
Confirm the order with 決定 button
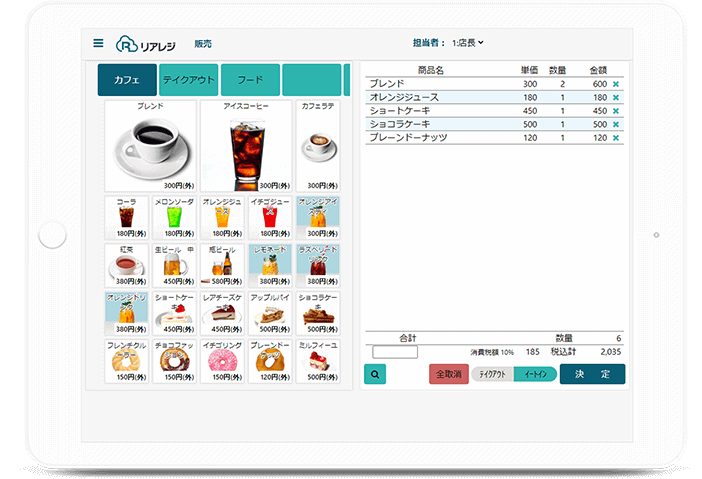(592, 374)
